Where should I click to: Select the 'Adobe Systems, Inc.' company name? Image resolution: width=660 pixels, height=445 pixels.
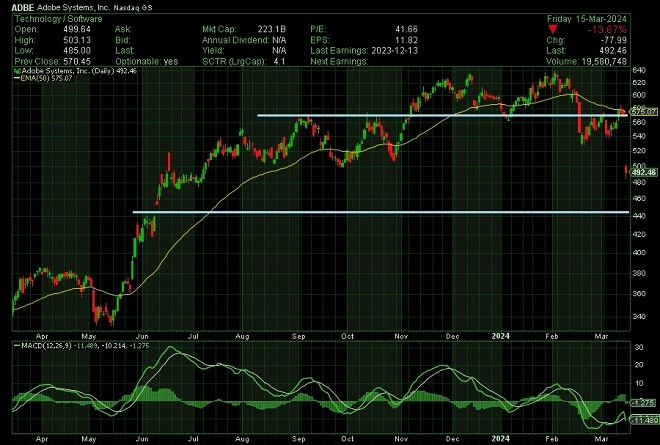73,7
